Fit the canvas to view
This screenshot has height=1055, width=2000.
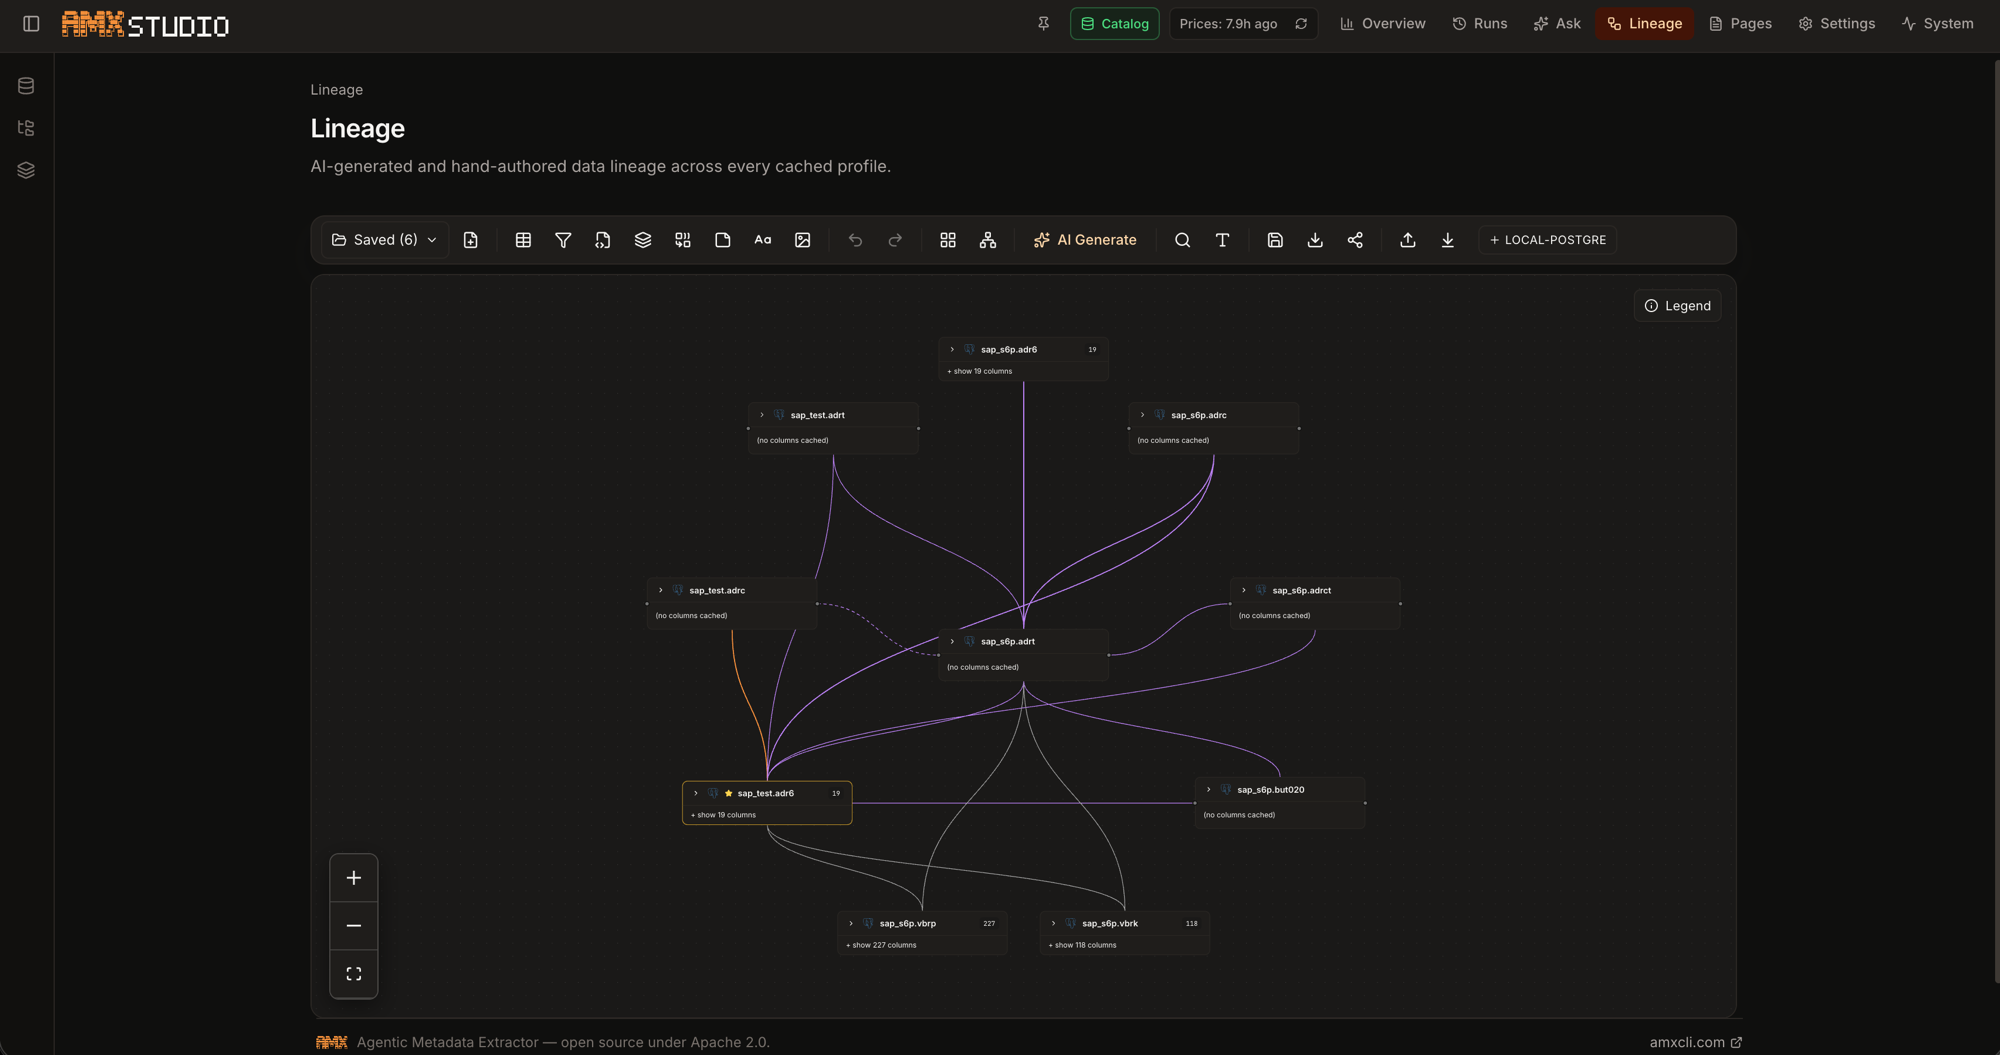pyautogui.click(x=354, y=974)
